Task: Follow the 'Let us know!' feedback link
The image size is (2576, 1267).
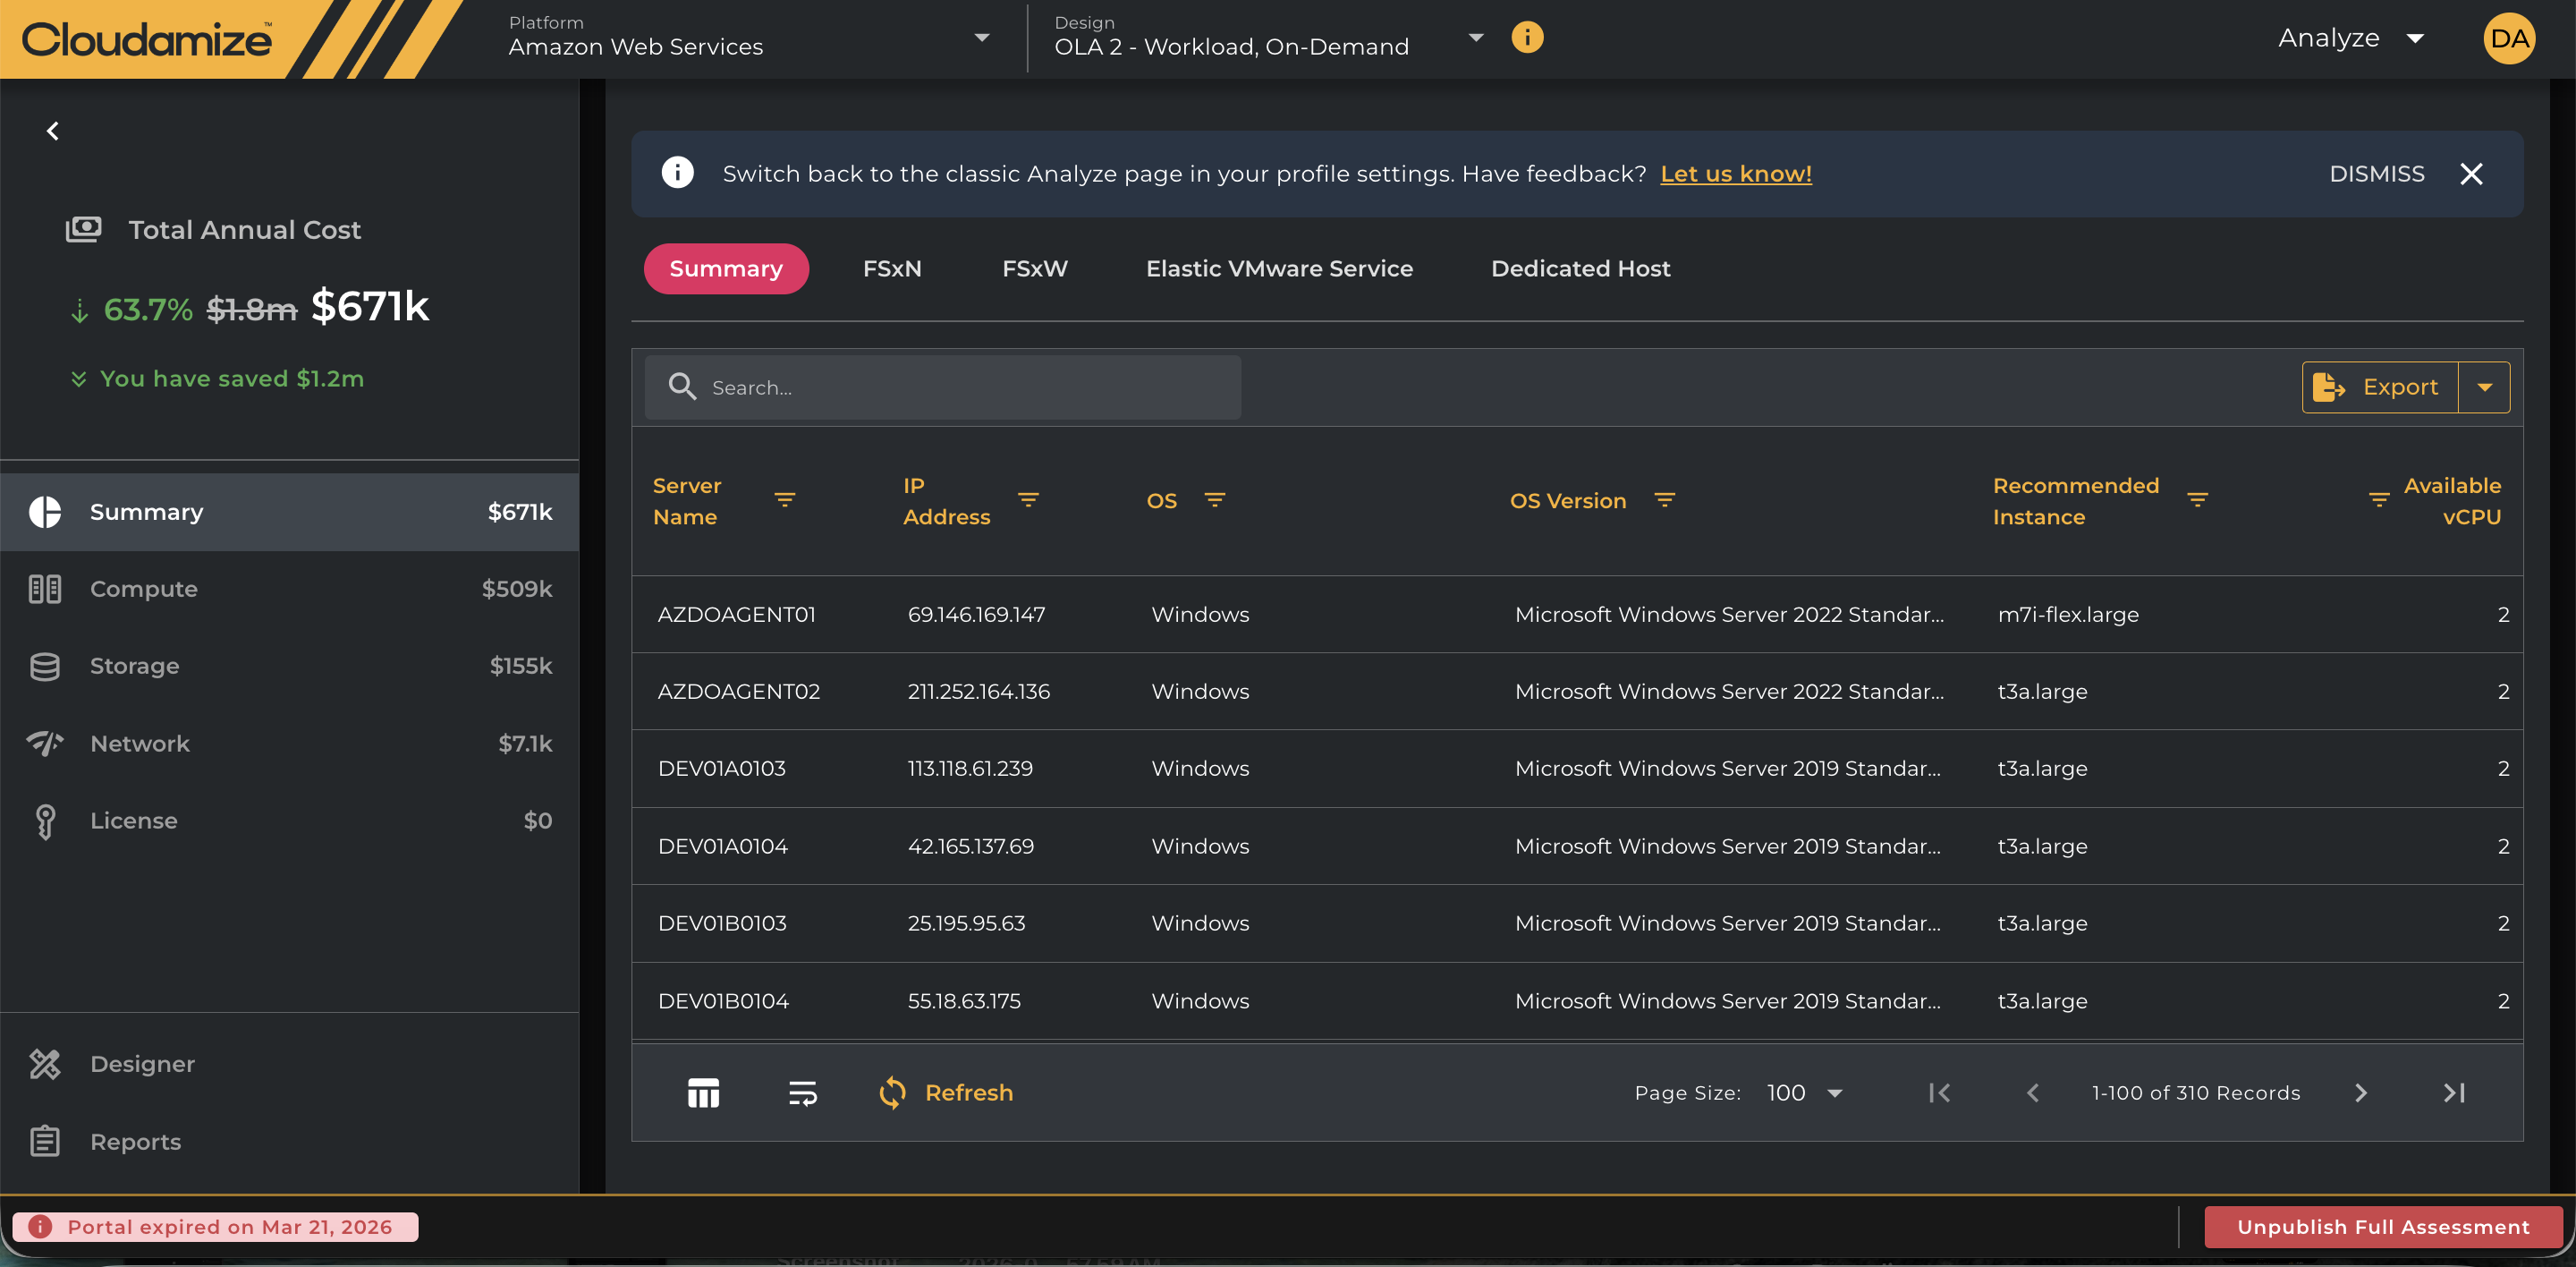Action: pos(1736,174)
